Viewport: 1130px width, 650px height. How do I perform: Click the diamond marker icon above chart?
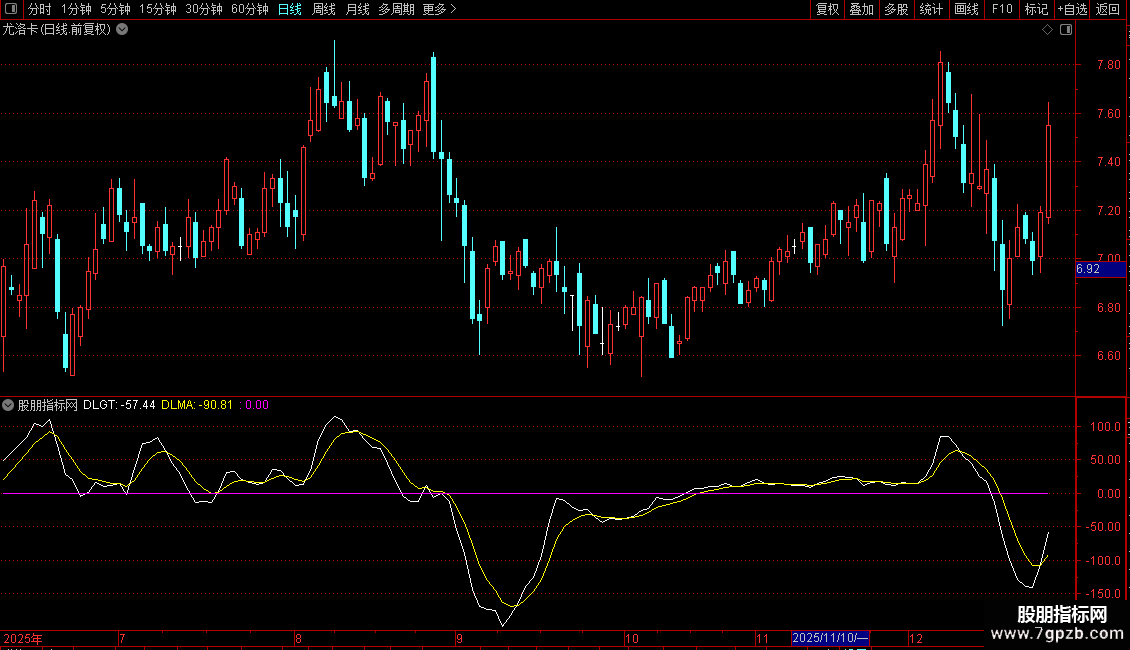tap(1047, 30)
